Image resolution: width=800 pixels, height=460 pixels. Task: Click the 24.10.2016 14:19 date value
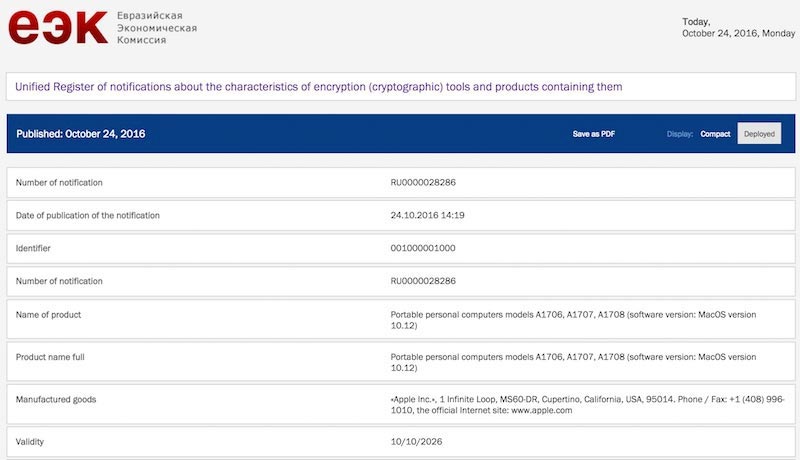tap(428, 215)
